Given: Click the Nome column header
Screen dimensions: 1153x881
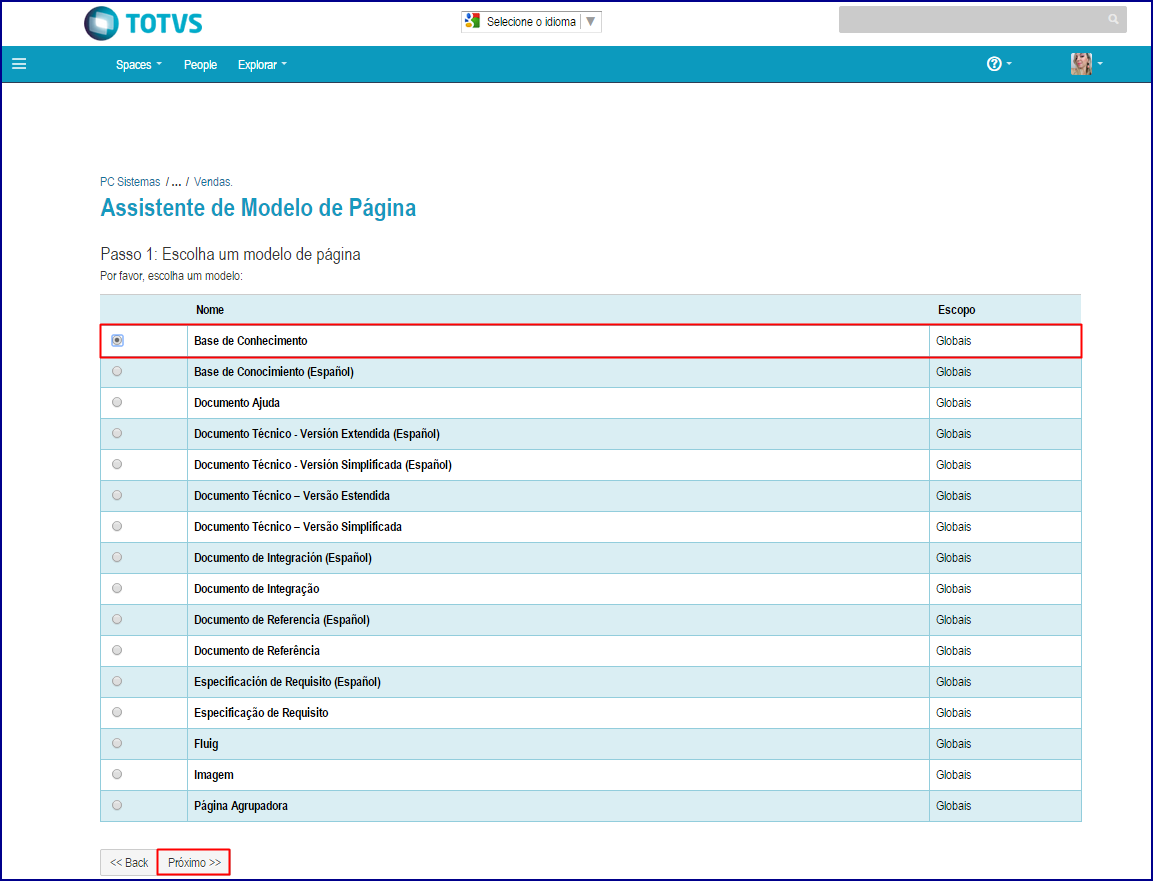Looking at the screenshot, I should click(x=210, y=310).
